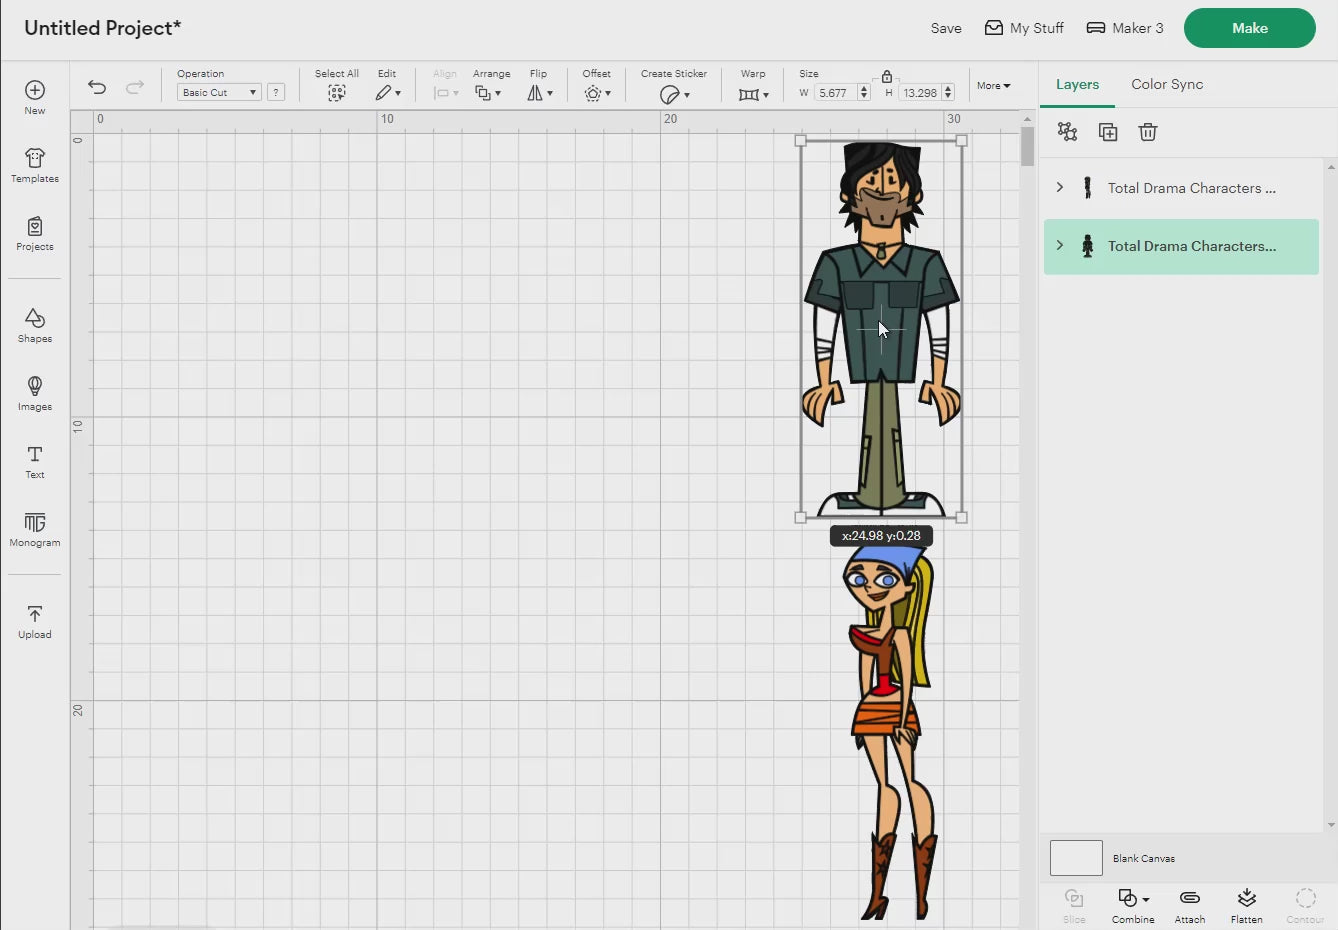Click the green Make button

click(1250, 28)
